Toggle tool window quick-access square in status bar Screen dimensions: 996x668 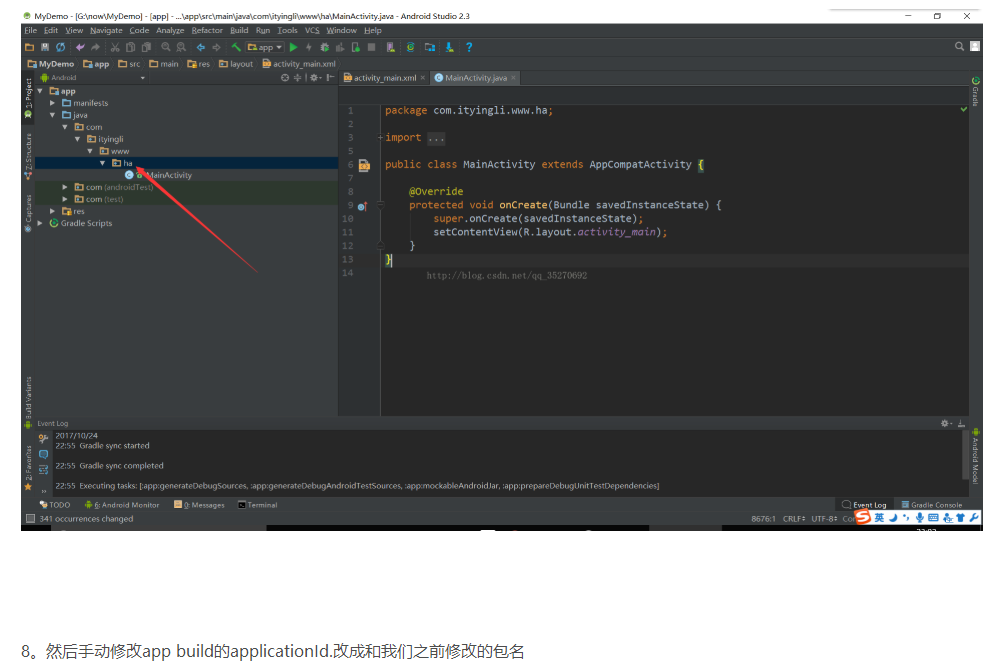[x=30, y=519]
